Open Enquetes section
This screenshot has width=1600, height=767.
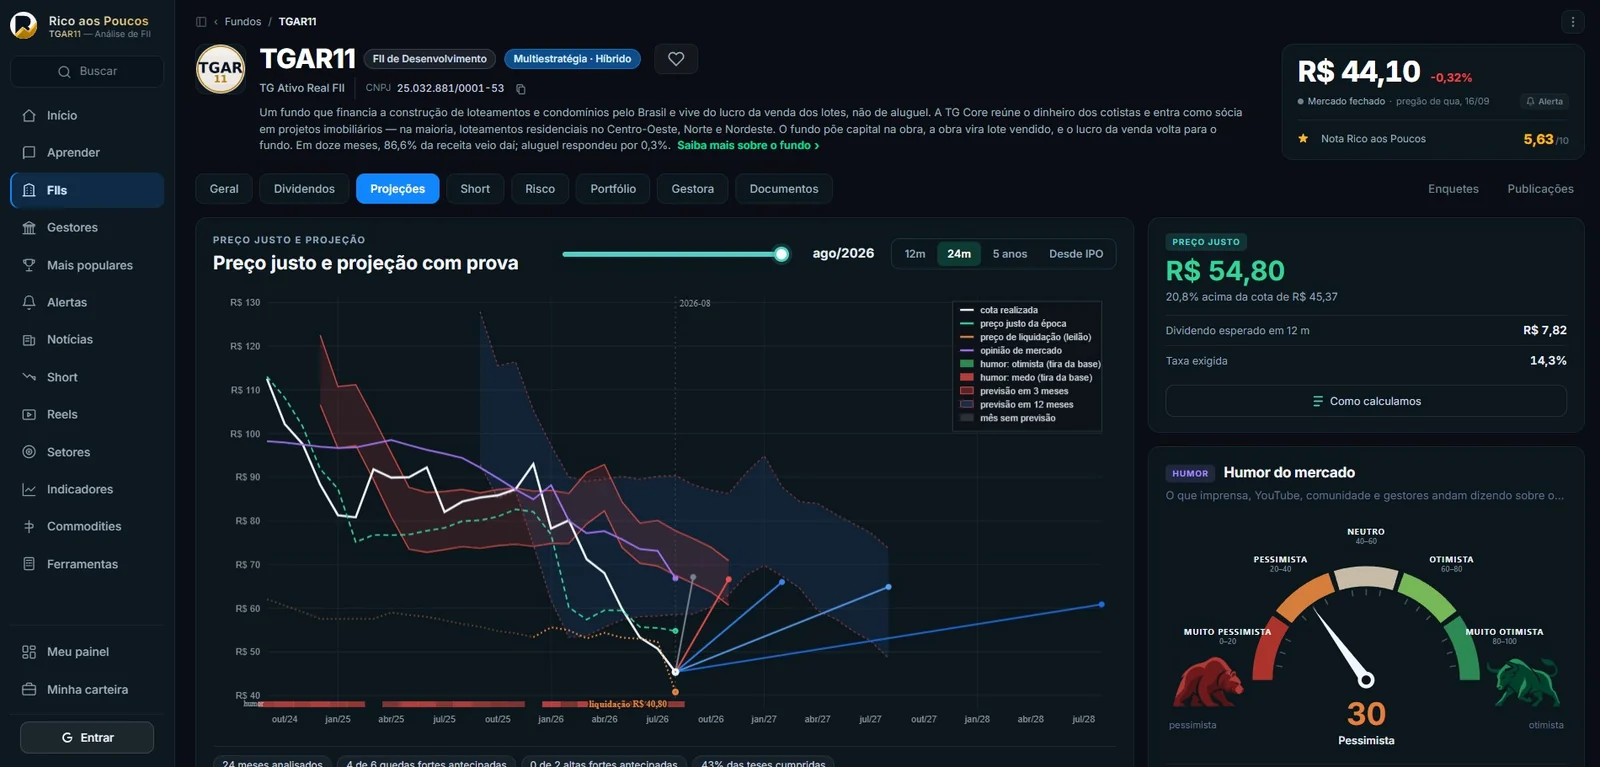[x=1453, y=189]
